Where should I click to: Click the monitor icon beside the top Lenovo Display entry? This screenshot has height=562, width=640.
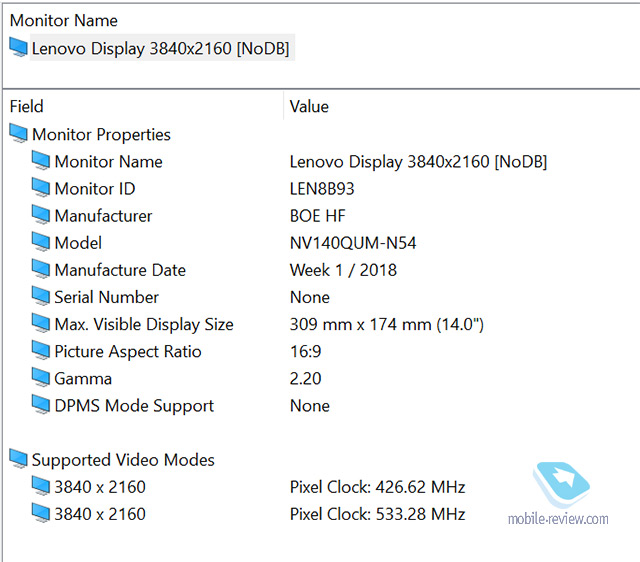pos(18,47)
